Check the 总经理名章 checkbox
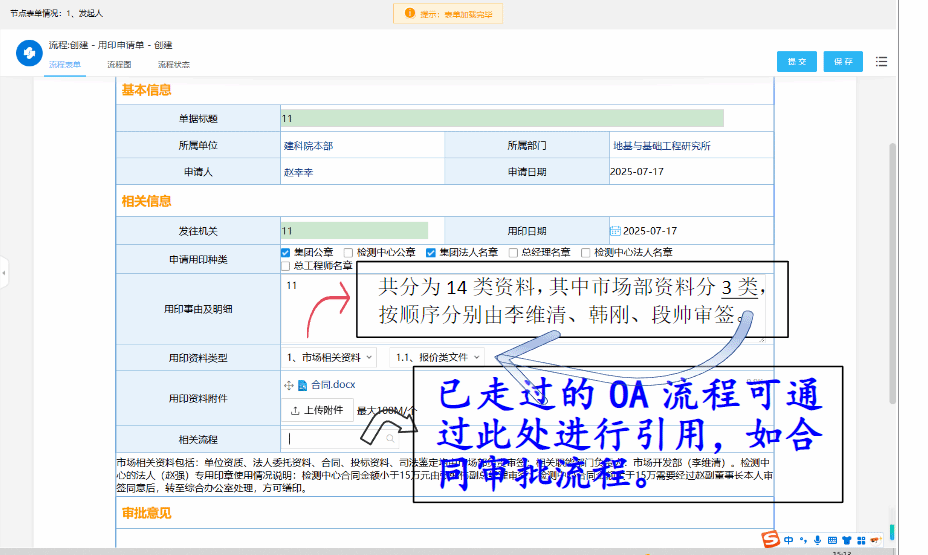928x555 pixels. [513, 253]
